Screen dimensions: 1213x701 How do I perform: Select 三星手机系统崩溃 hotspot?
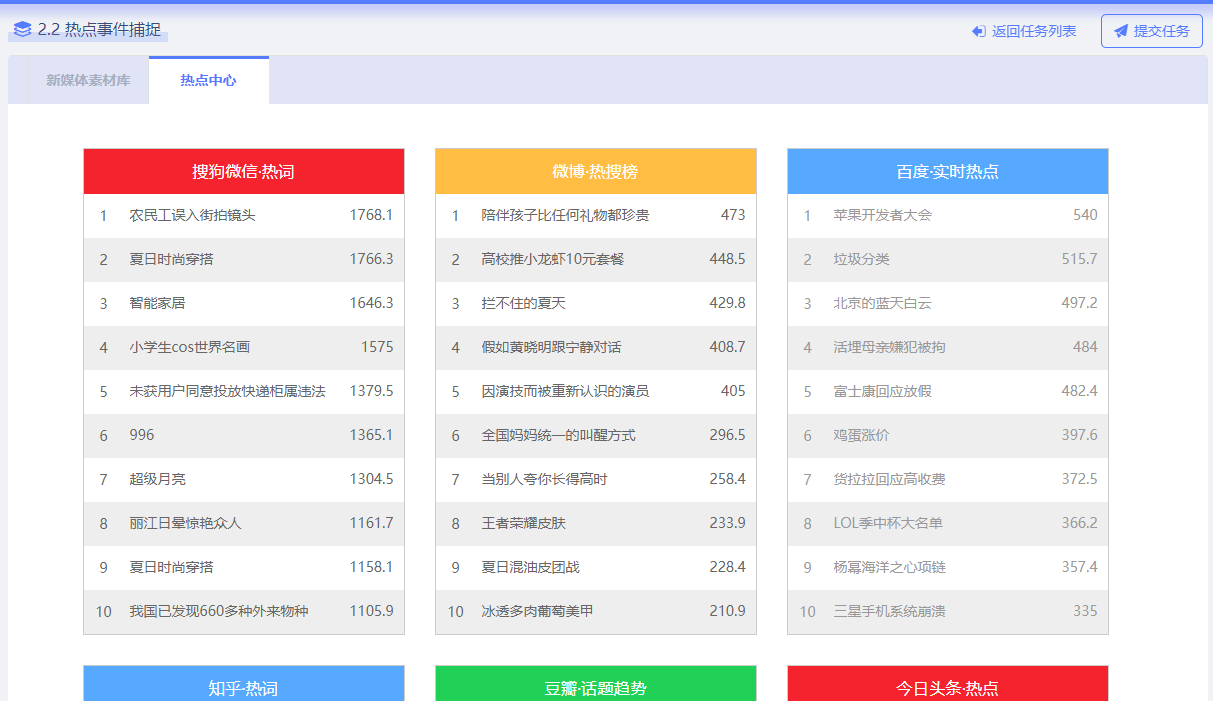pyautogui.click(x=889, y=611)
